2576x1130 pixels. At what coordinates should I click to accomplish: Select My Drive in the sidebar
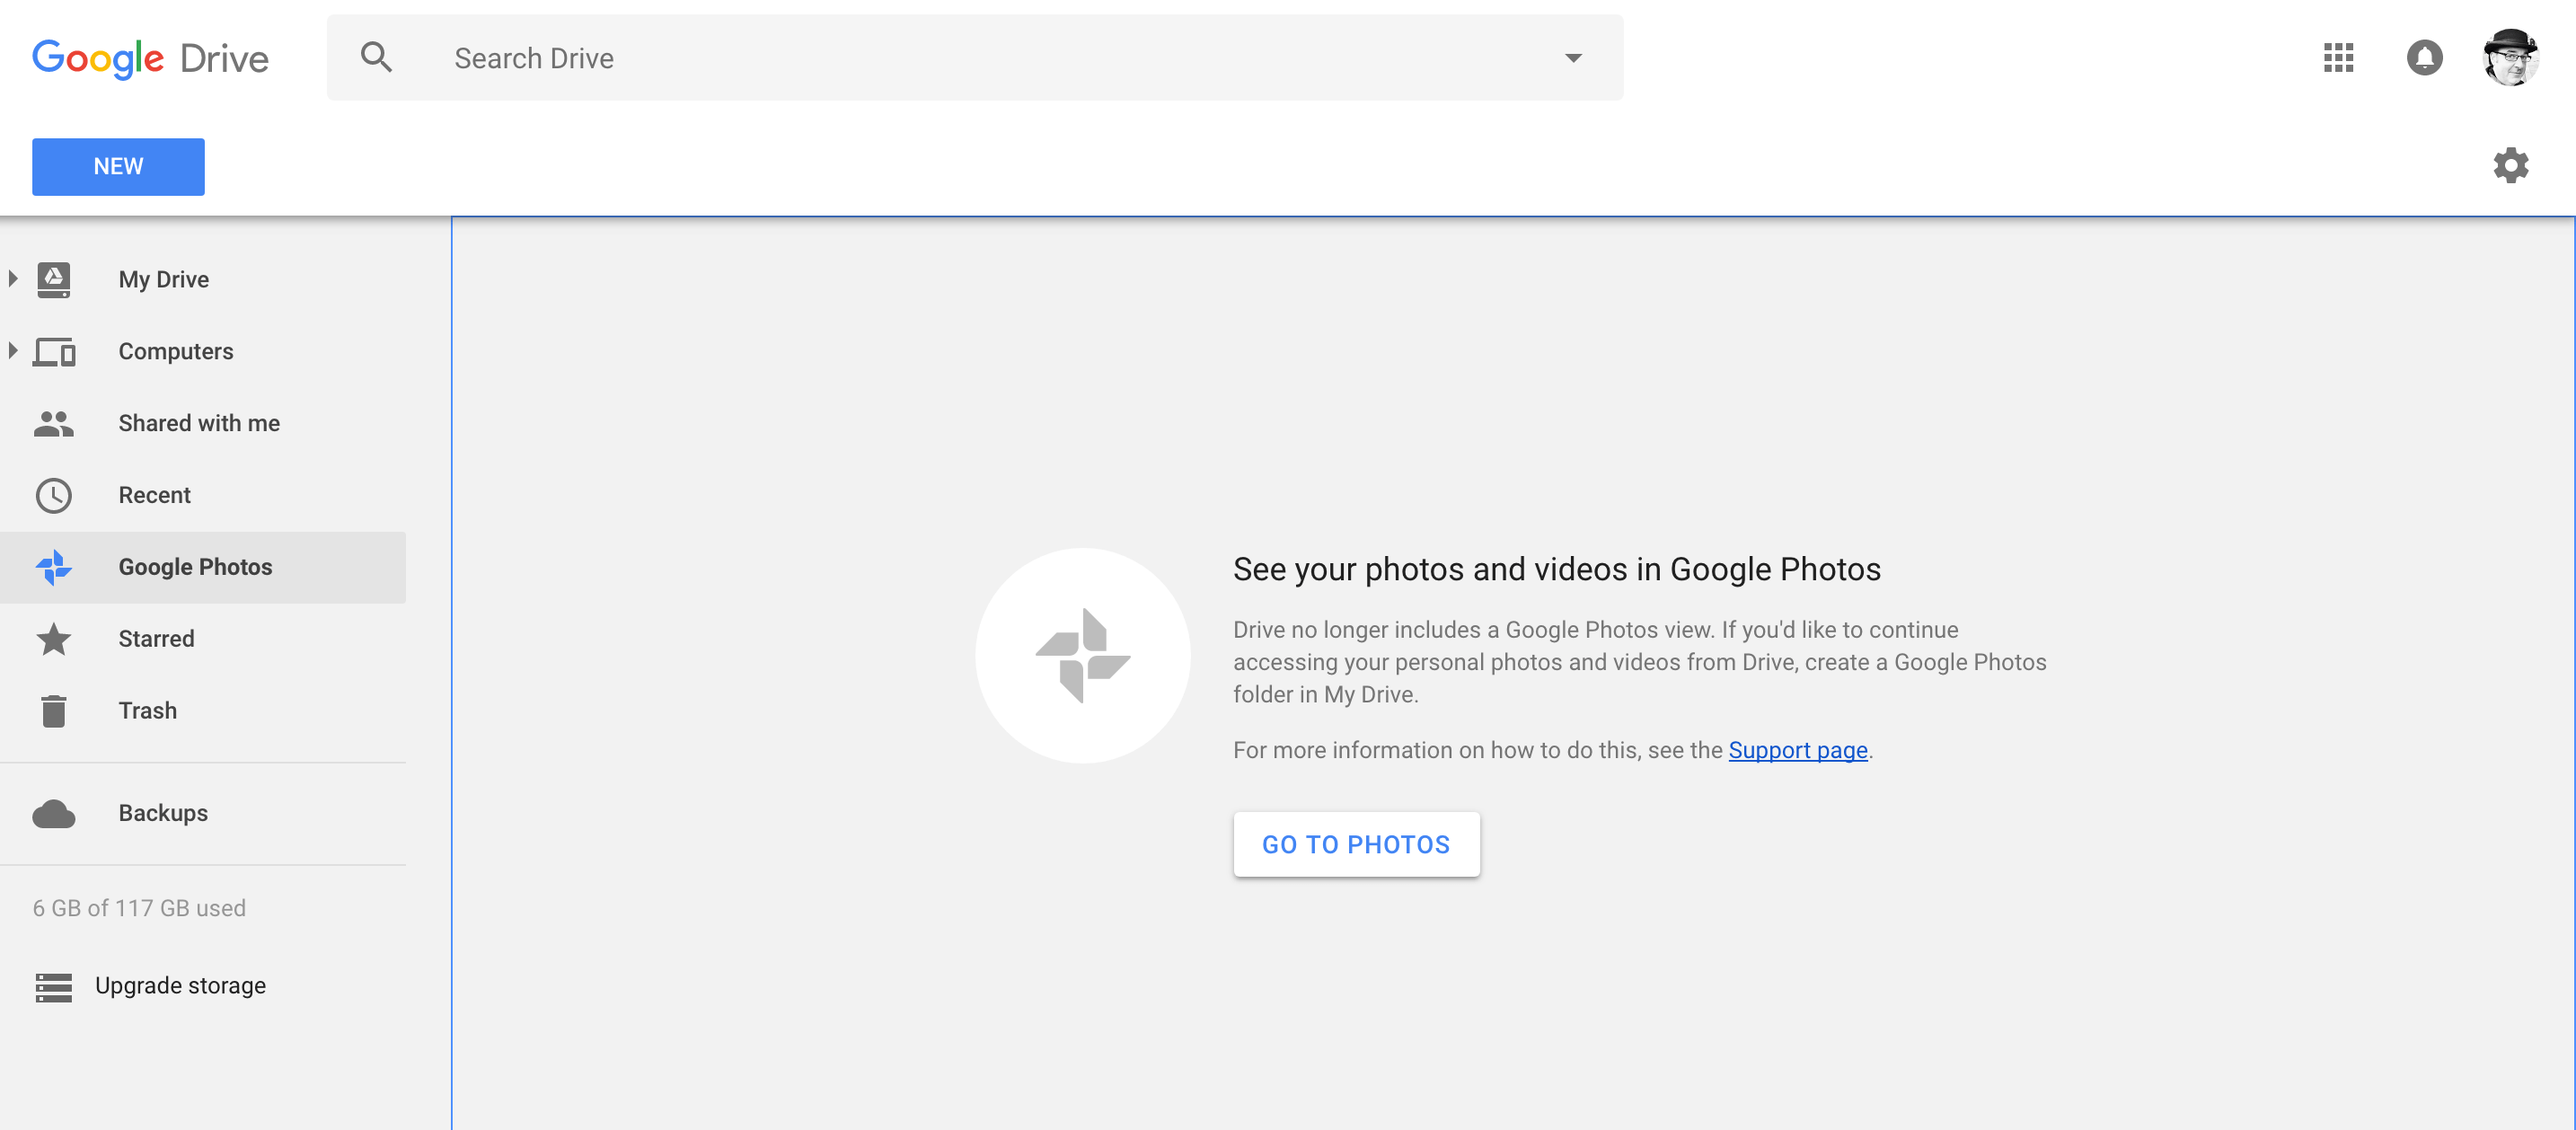click(203, 279)
